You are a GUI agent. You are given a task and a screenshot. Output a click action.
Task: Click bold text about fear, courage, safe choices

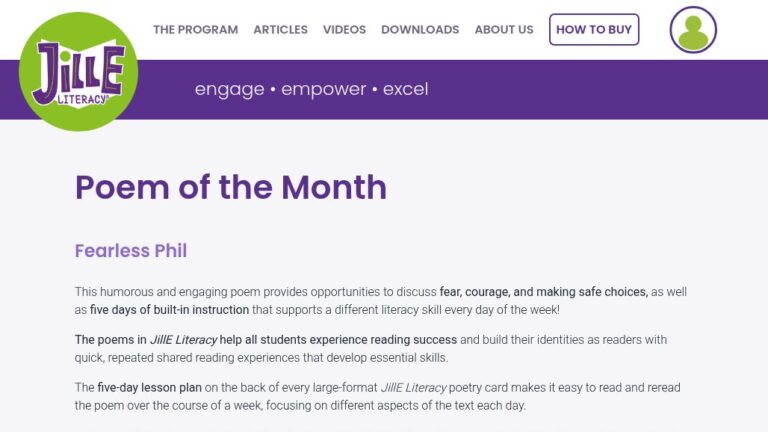[544, 292]
